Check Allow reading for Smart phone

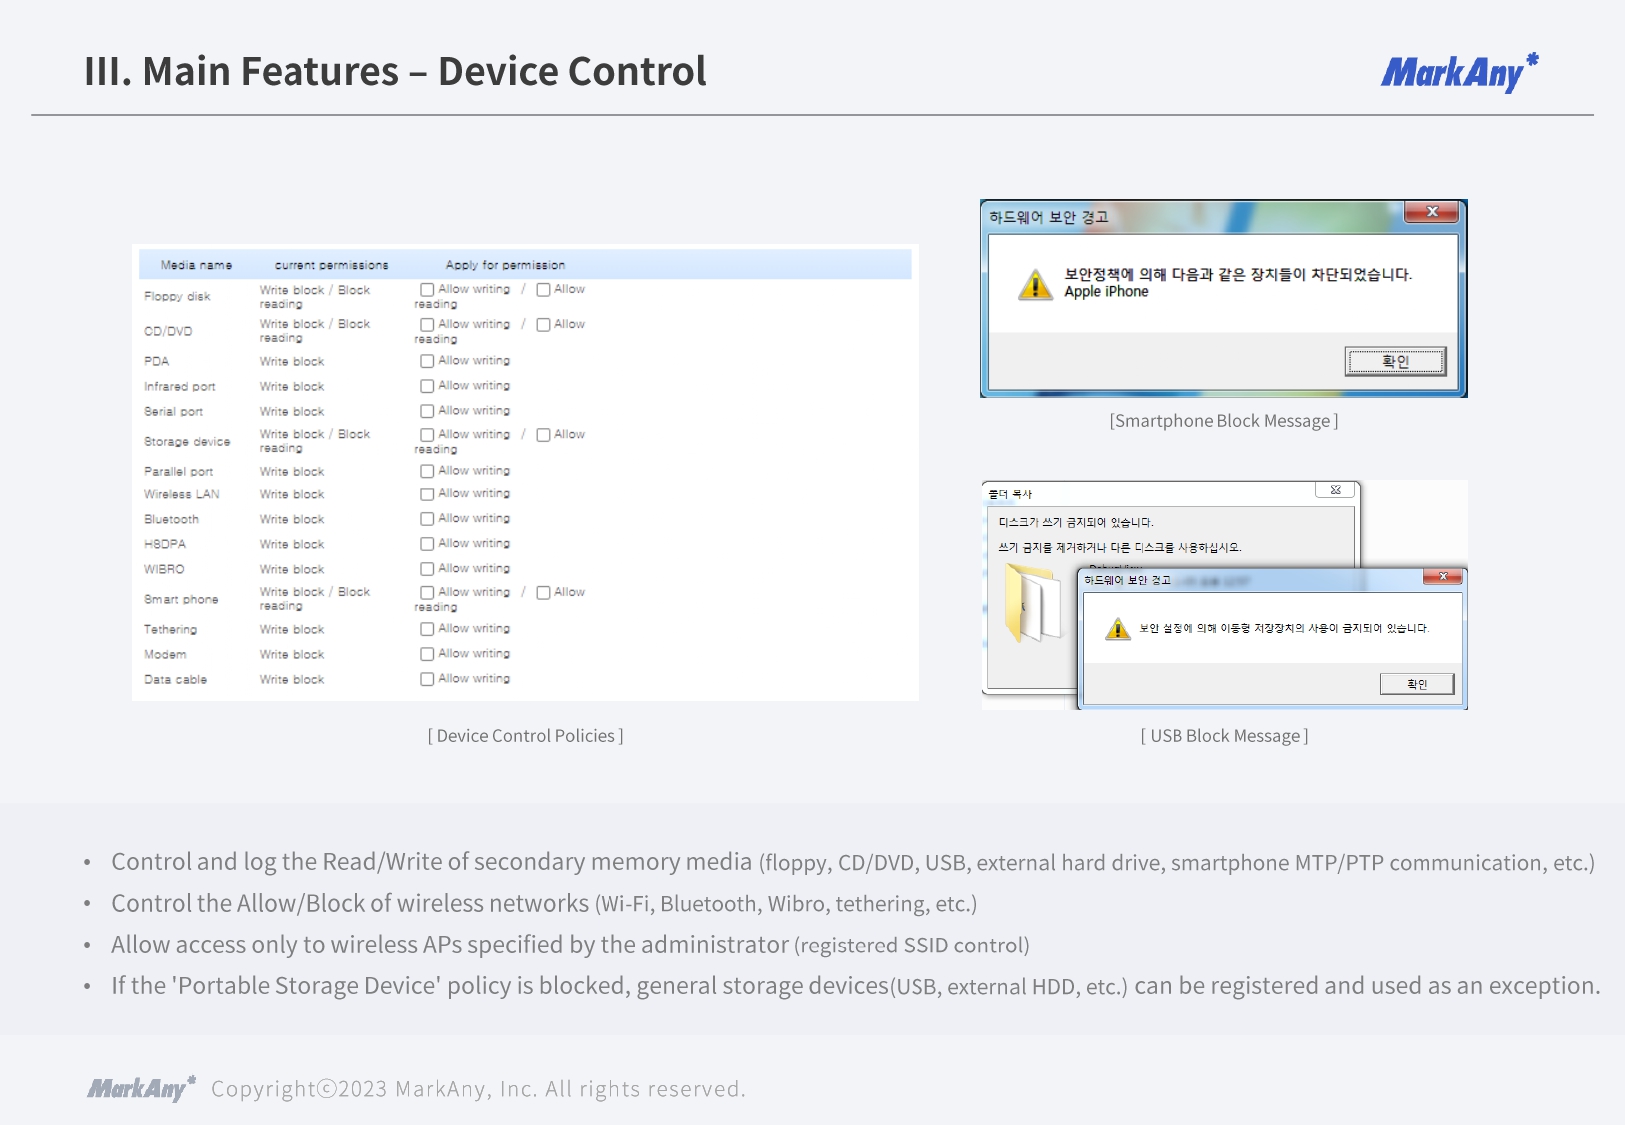click(543, 593)
